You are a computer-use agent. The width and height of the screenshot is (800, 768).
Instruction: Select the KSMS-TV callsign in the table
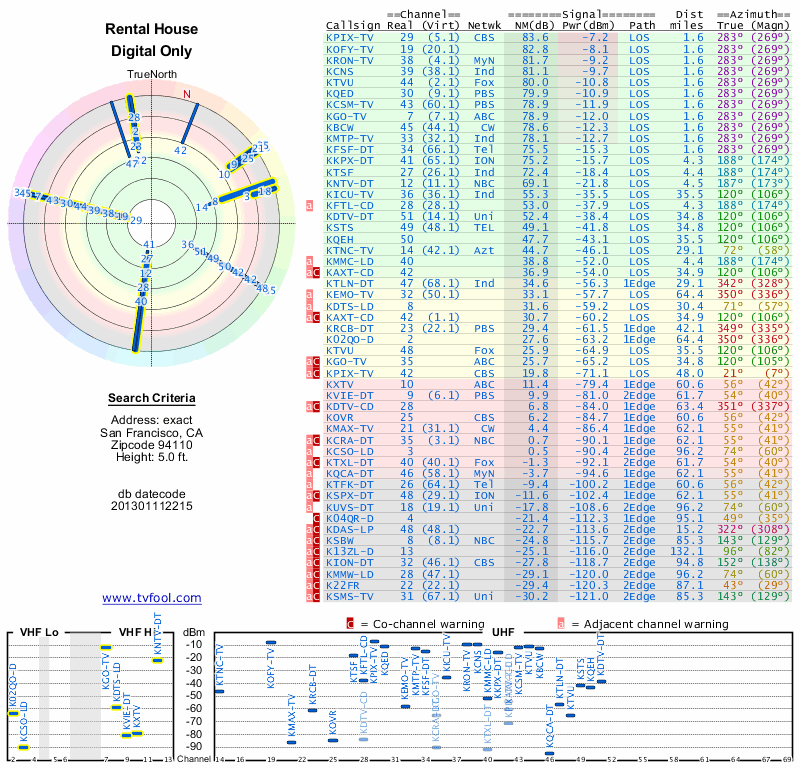(x=349, y=597)
